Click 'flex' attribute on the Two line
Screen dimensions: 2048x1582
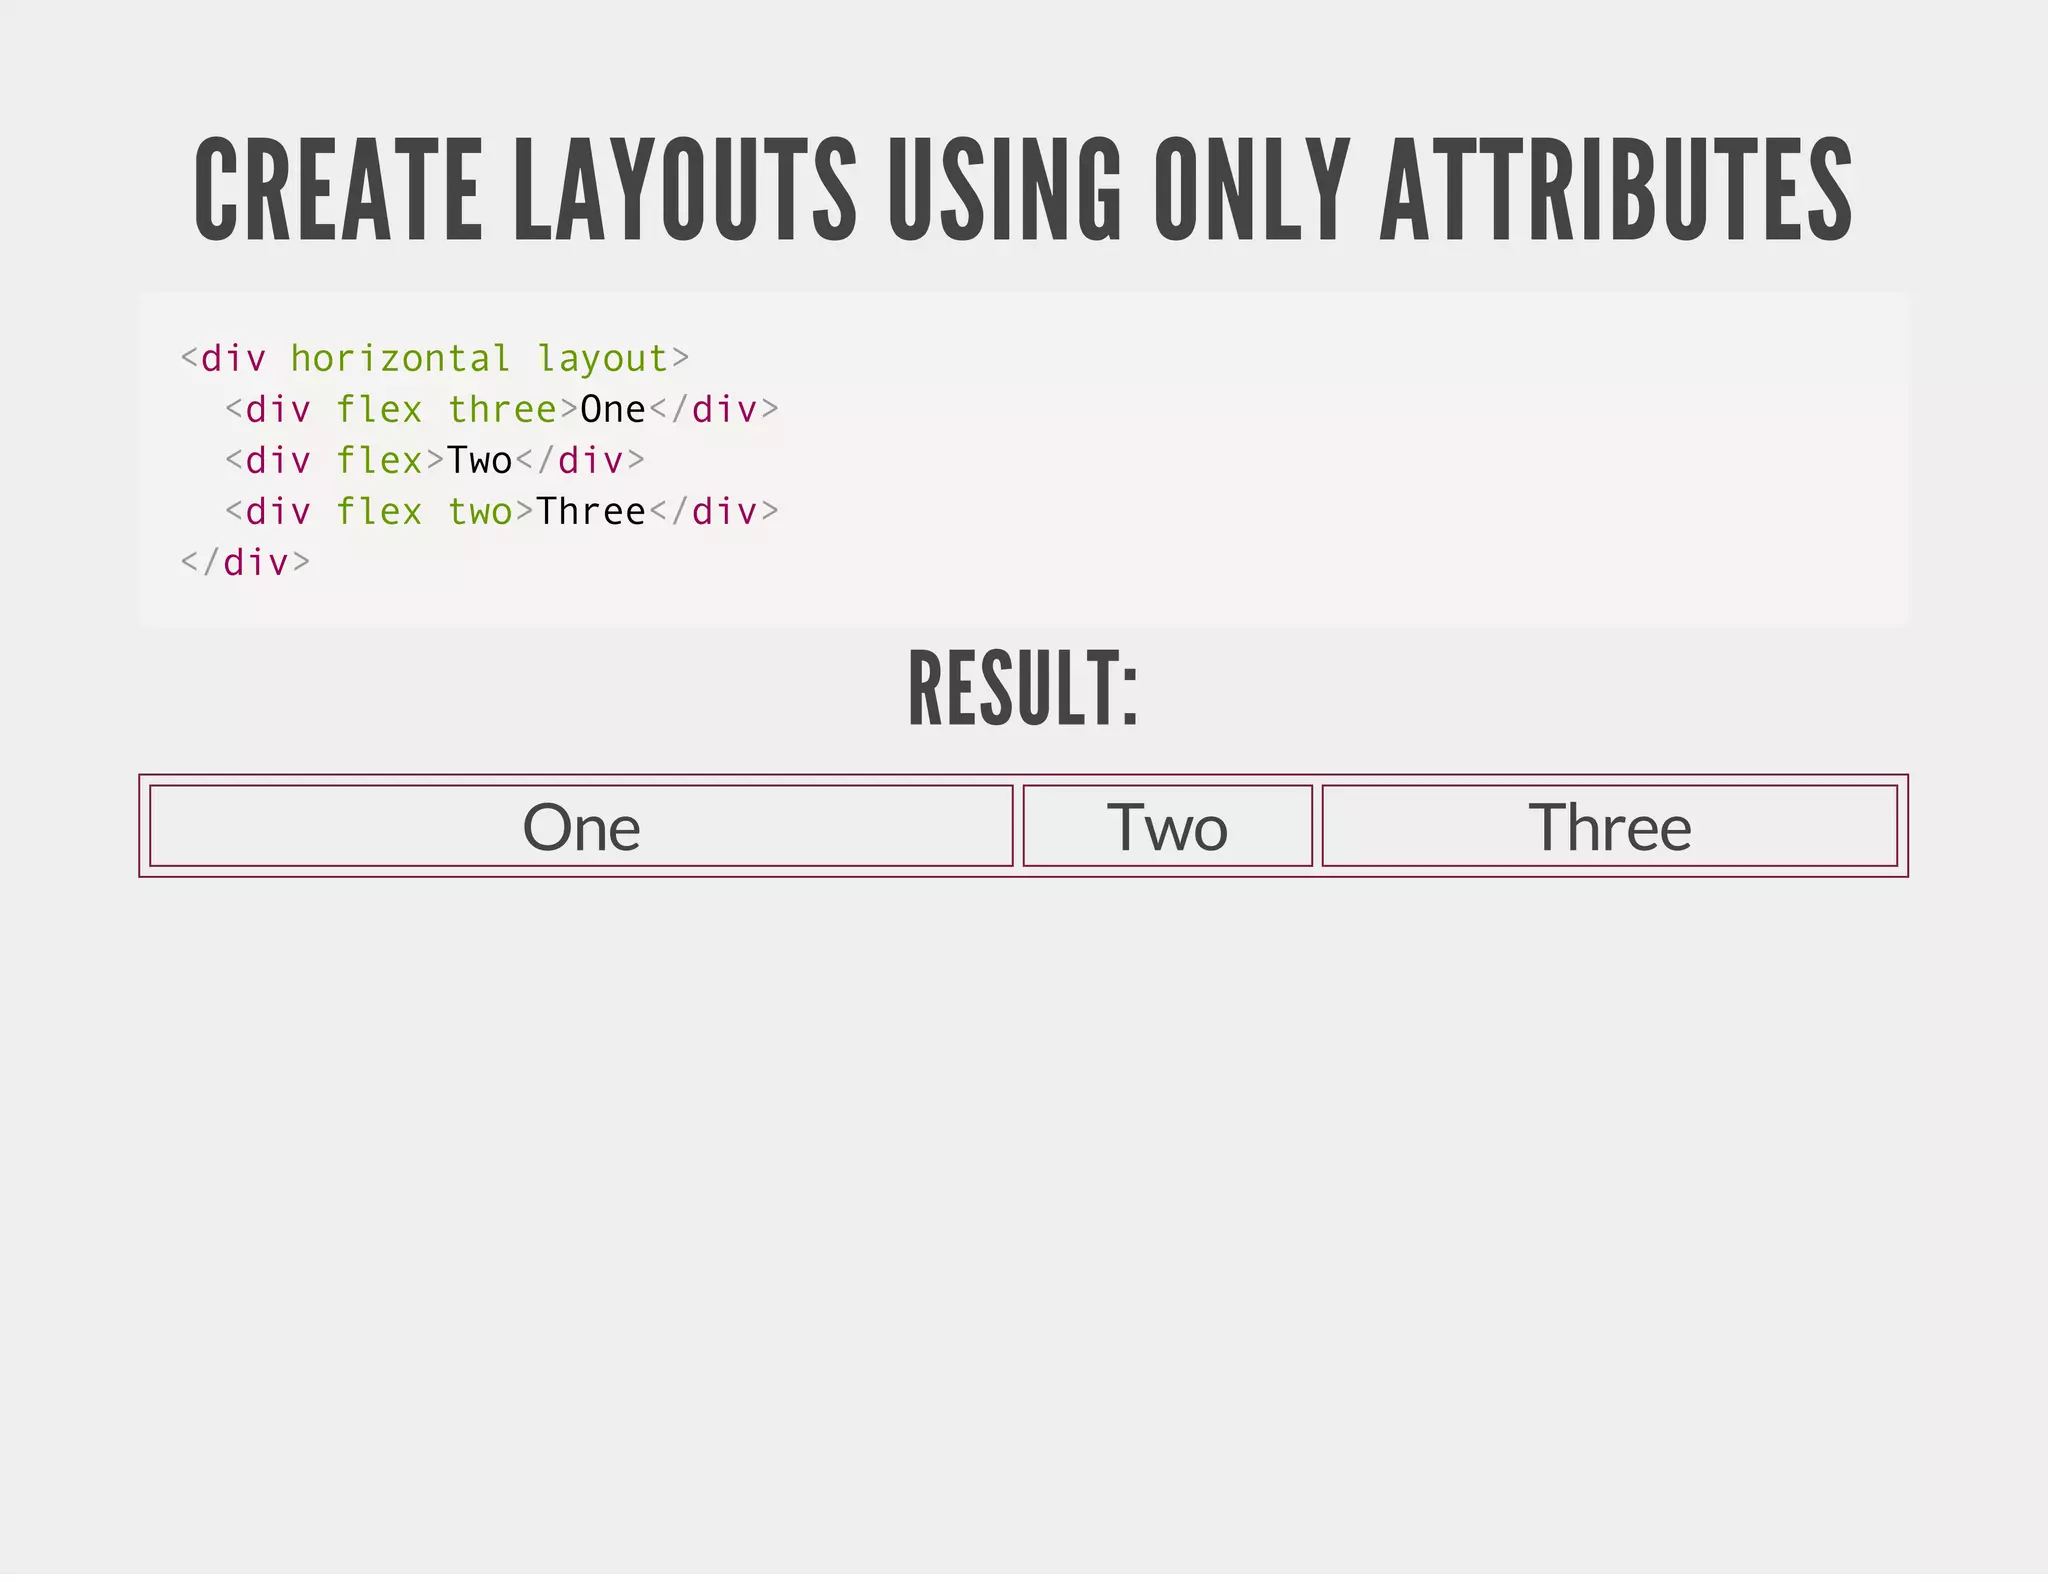click(x=378, y=460)
